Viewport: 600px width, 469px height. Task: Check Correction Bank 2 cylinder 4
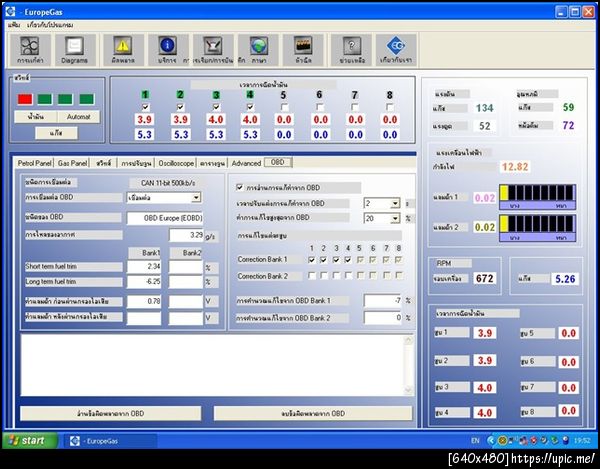(x=348, y=275)
